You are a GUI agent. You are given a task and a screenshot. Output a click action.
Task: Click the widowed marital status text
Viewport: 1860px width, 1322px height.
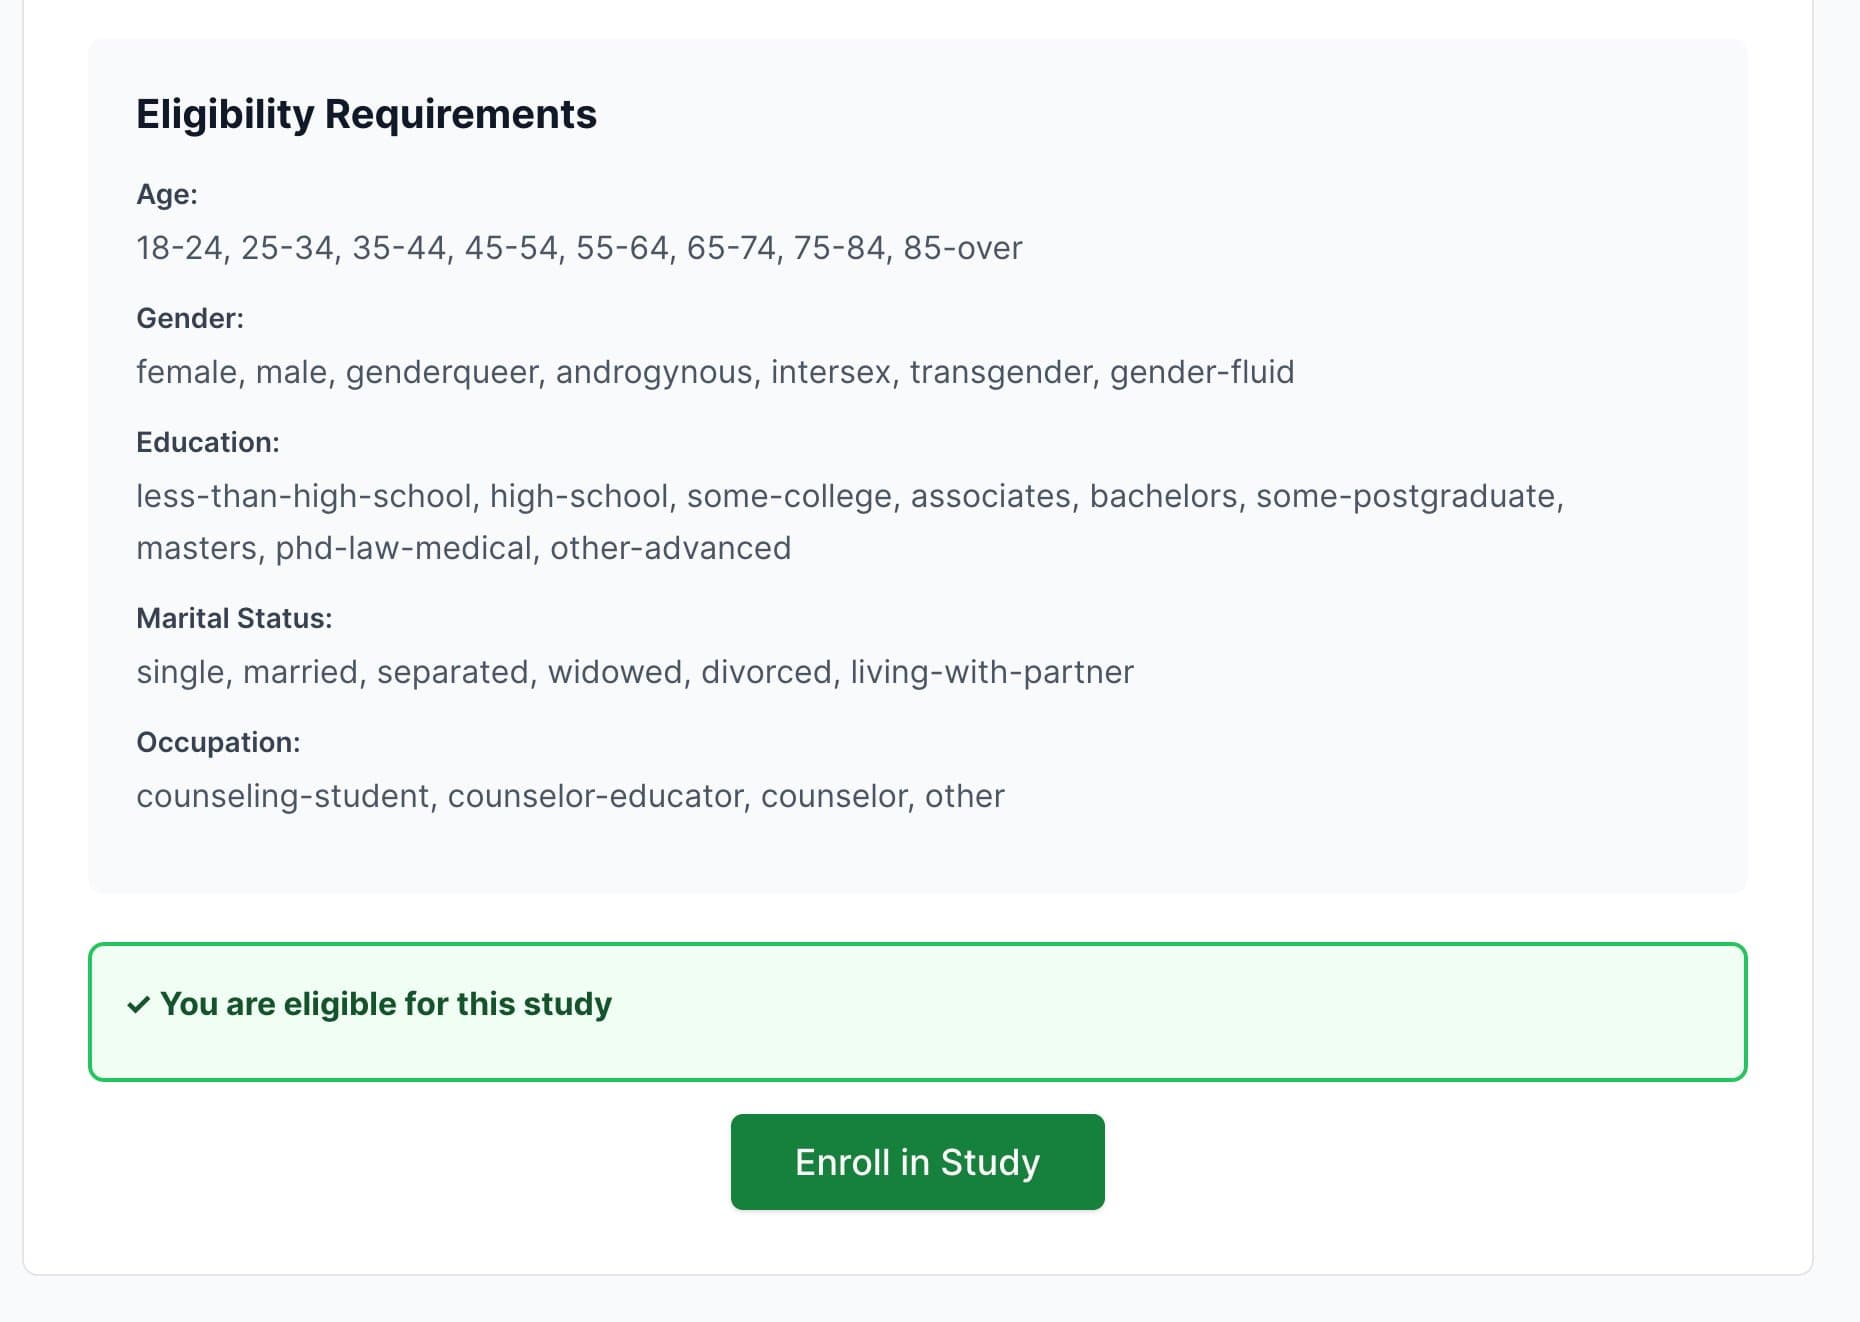[x=616, y=671]
